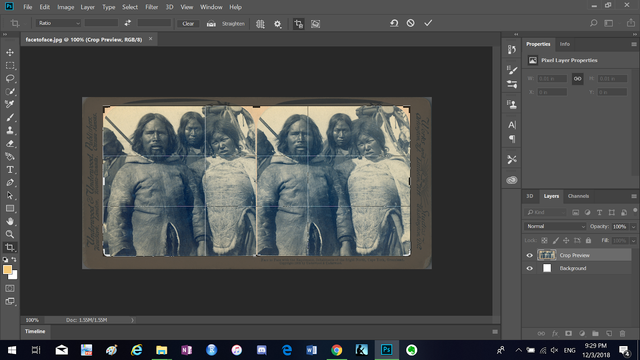Select the Hand tool

click(x=10, y=221)
